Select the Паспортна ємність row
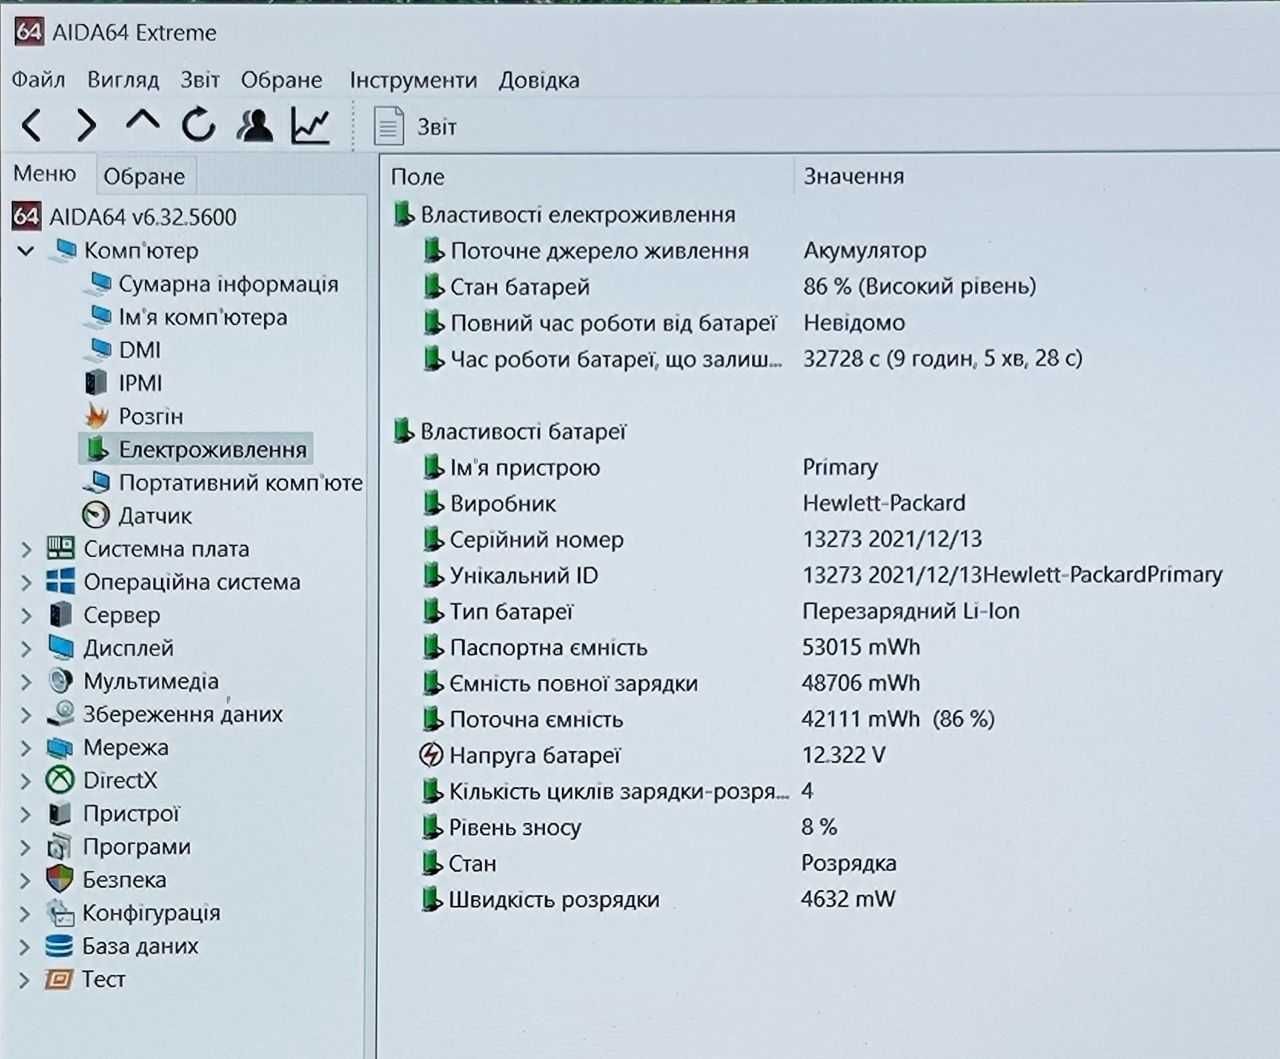Screen dimensions: 1280x1059 coord(671,647)
